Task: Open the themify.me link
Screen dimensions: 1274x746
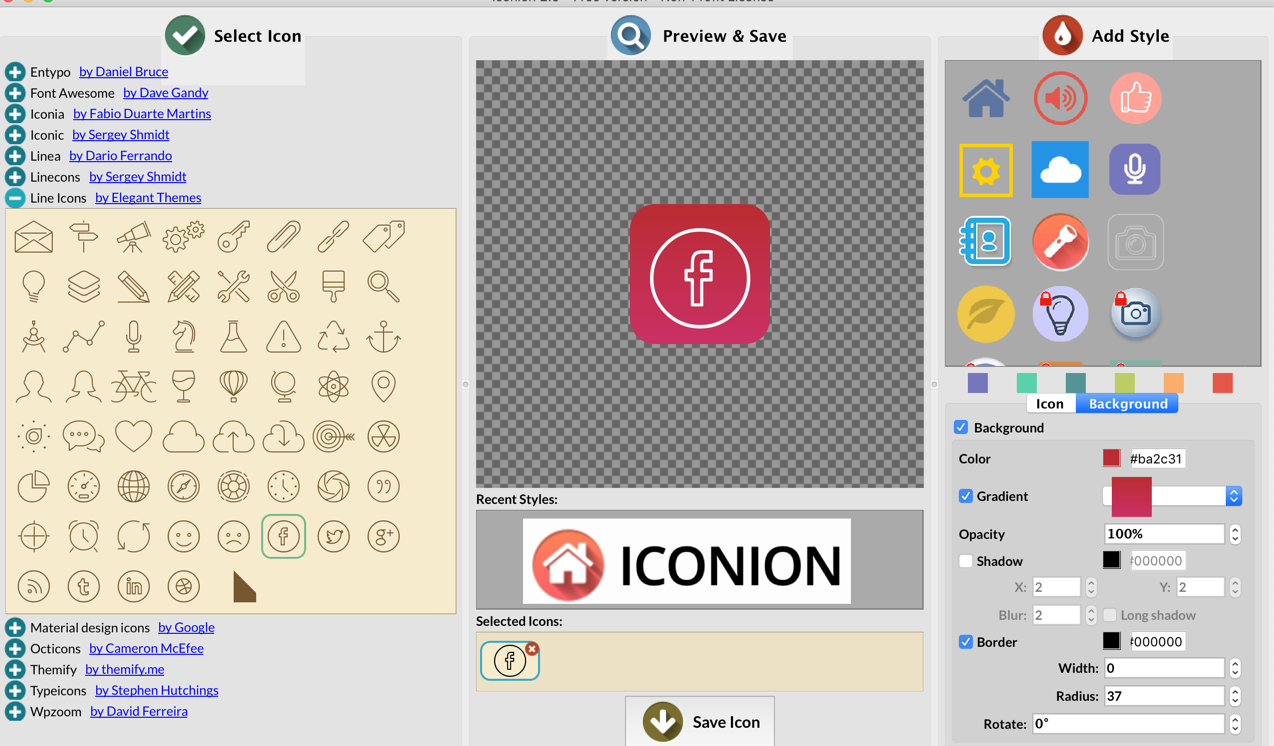Action: [124, 669]
